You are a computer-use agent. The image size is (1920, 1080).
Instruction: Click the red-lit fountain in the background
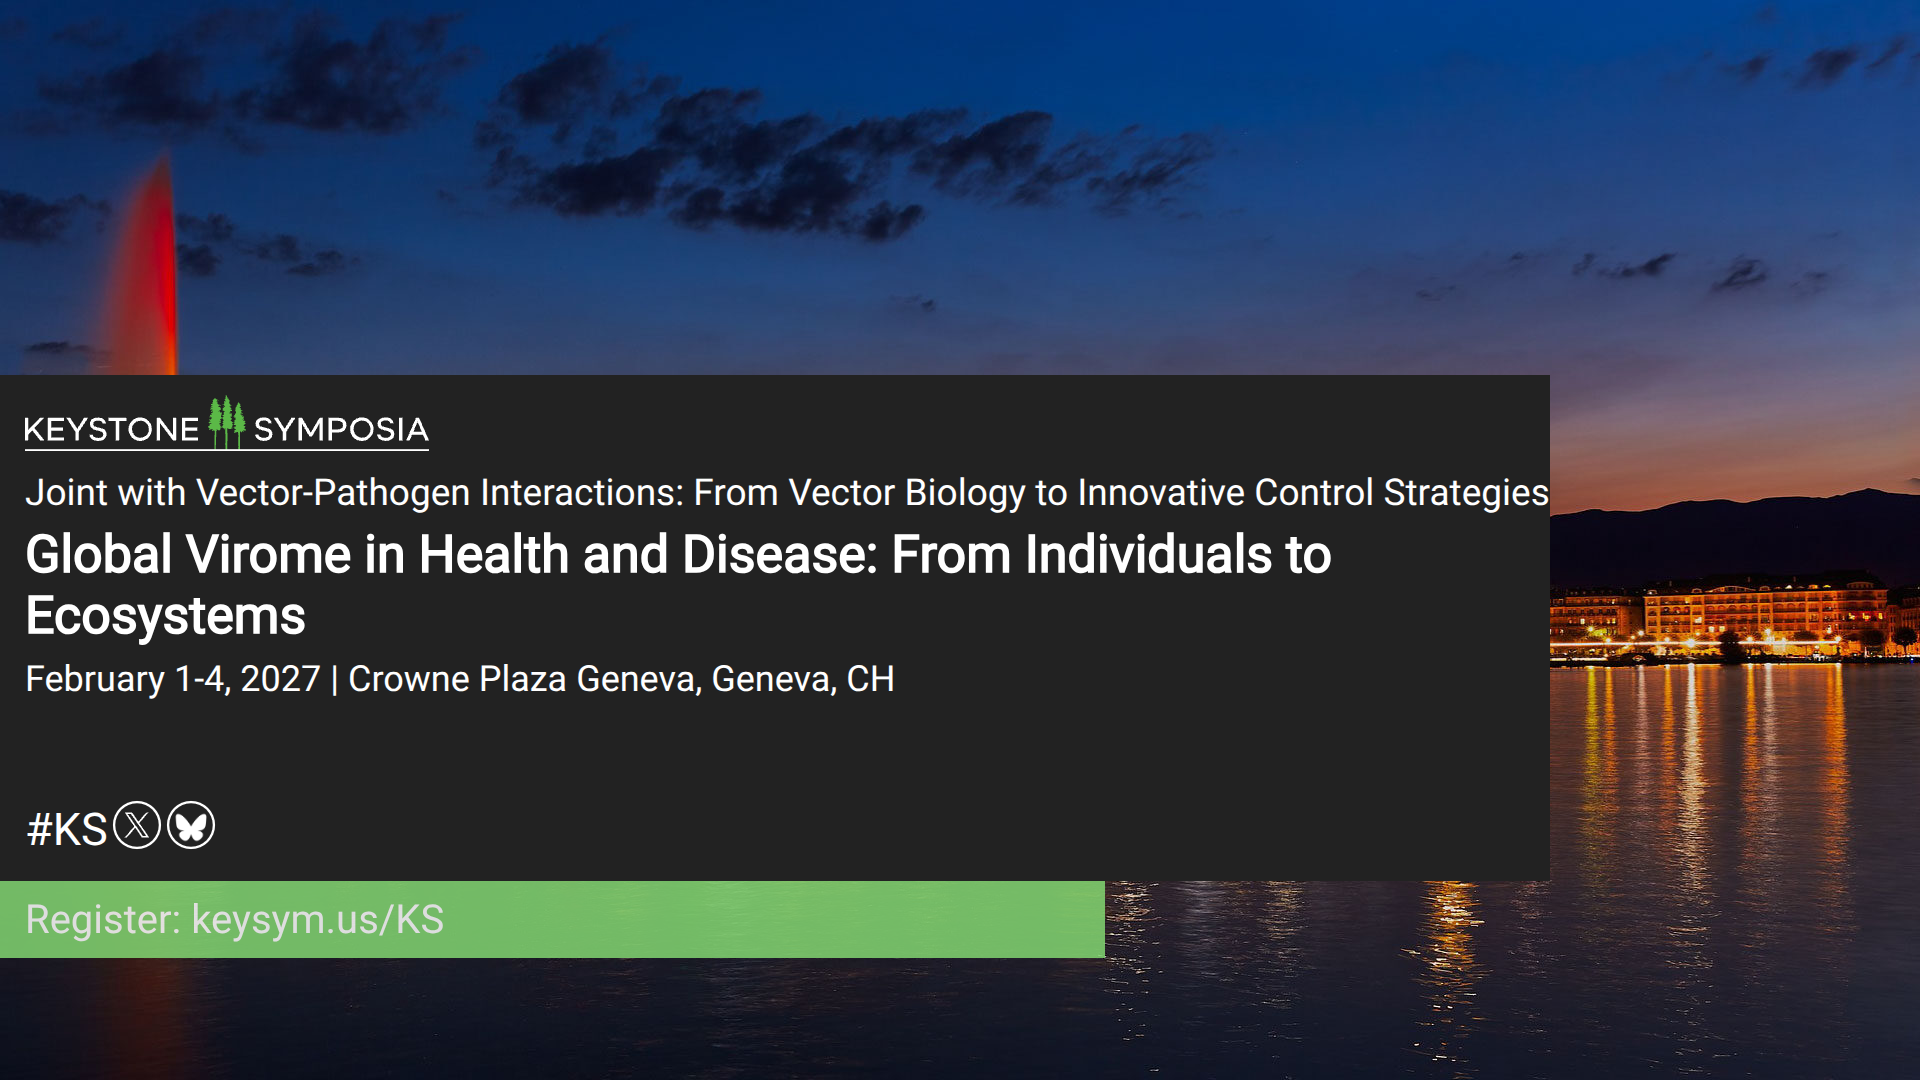click(151, 270)
